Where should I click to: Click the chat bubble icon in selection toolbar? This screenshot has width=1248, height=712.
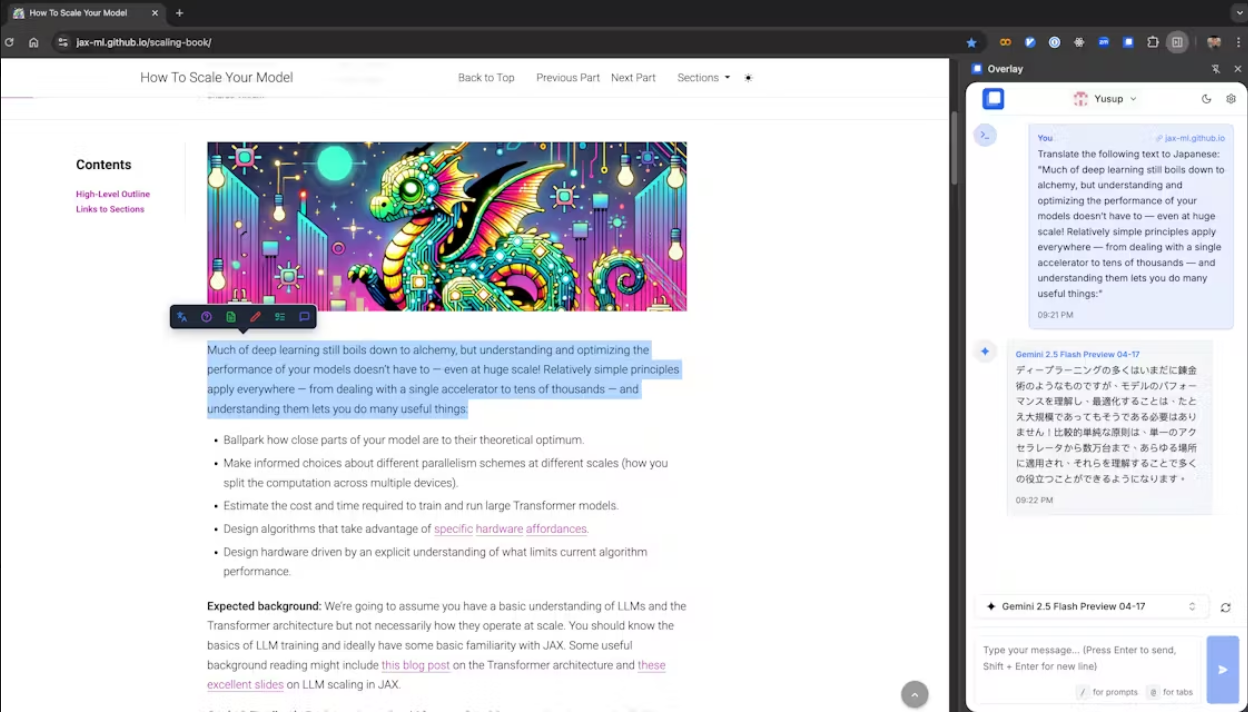click(x=304, y=317)
